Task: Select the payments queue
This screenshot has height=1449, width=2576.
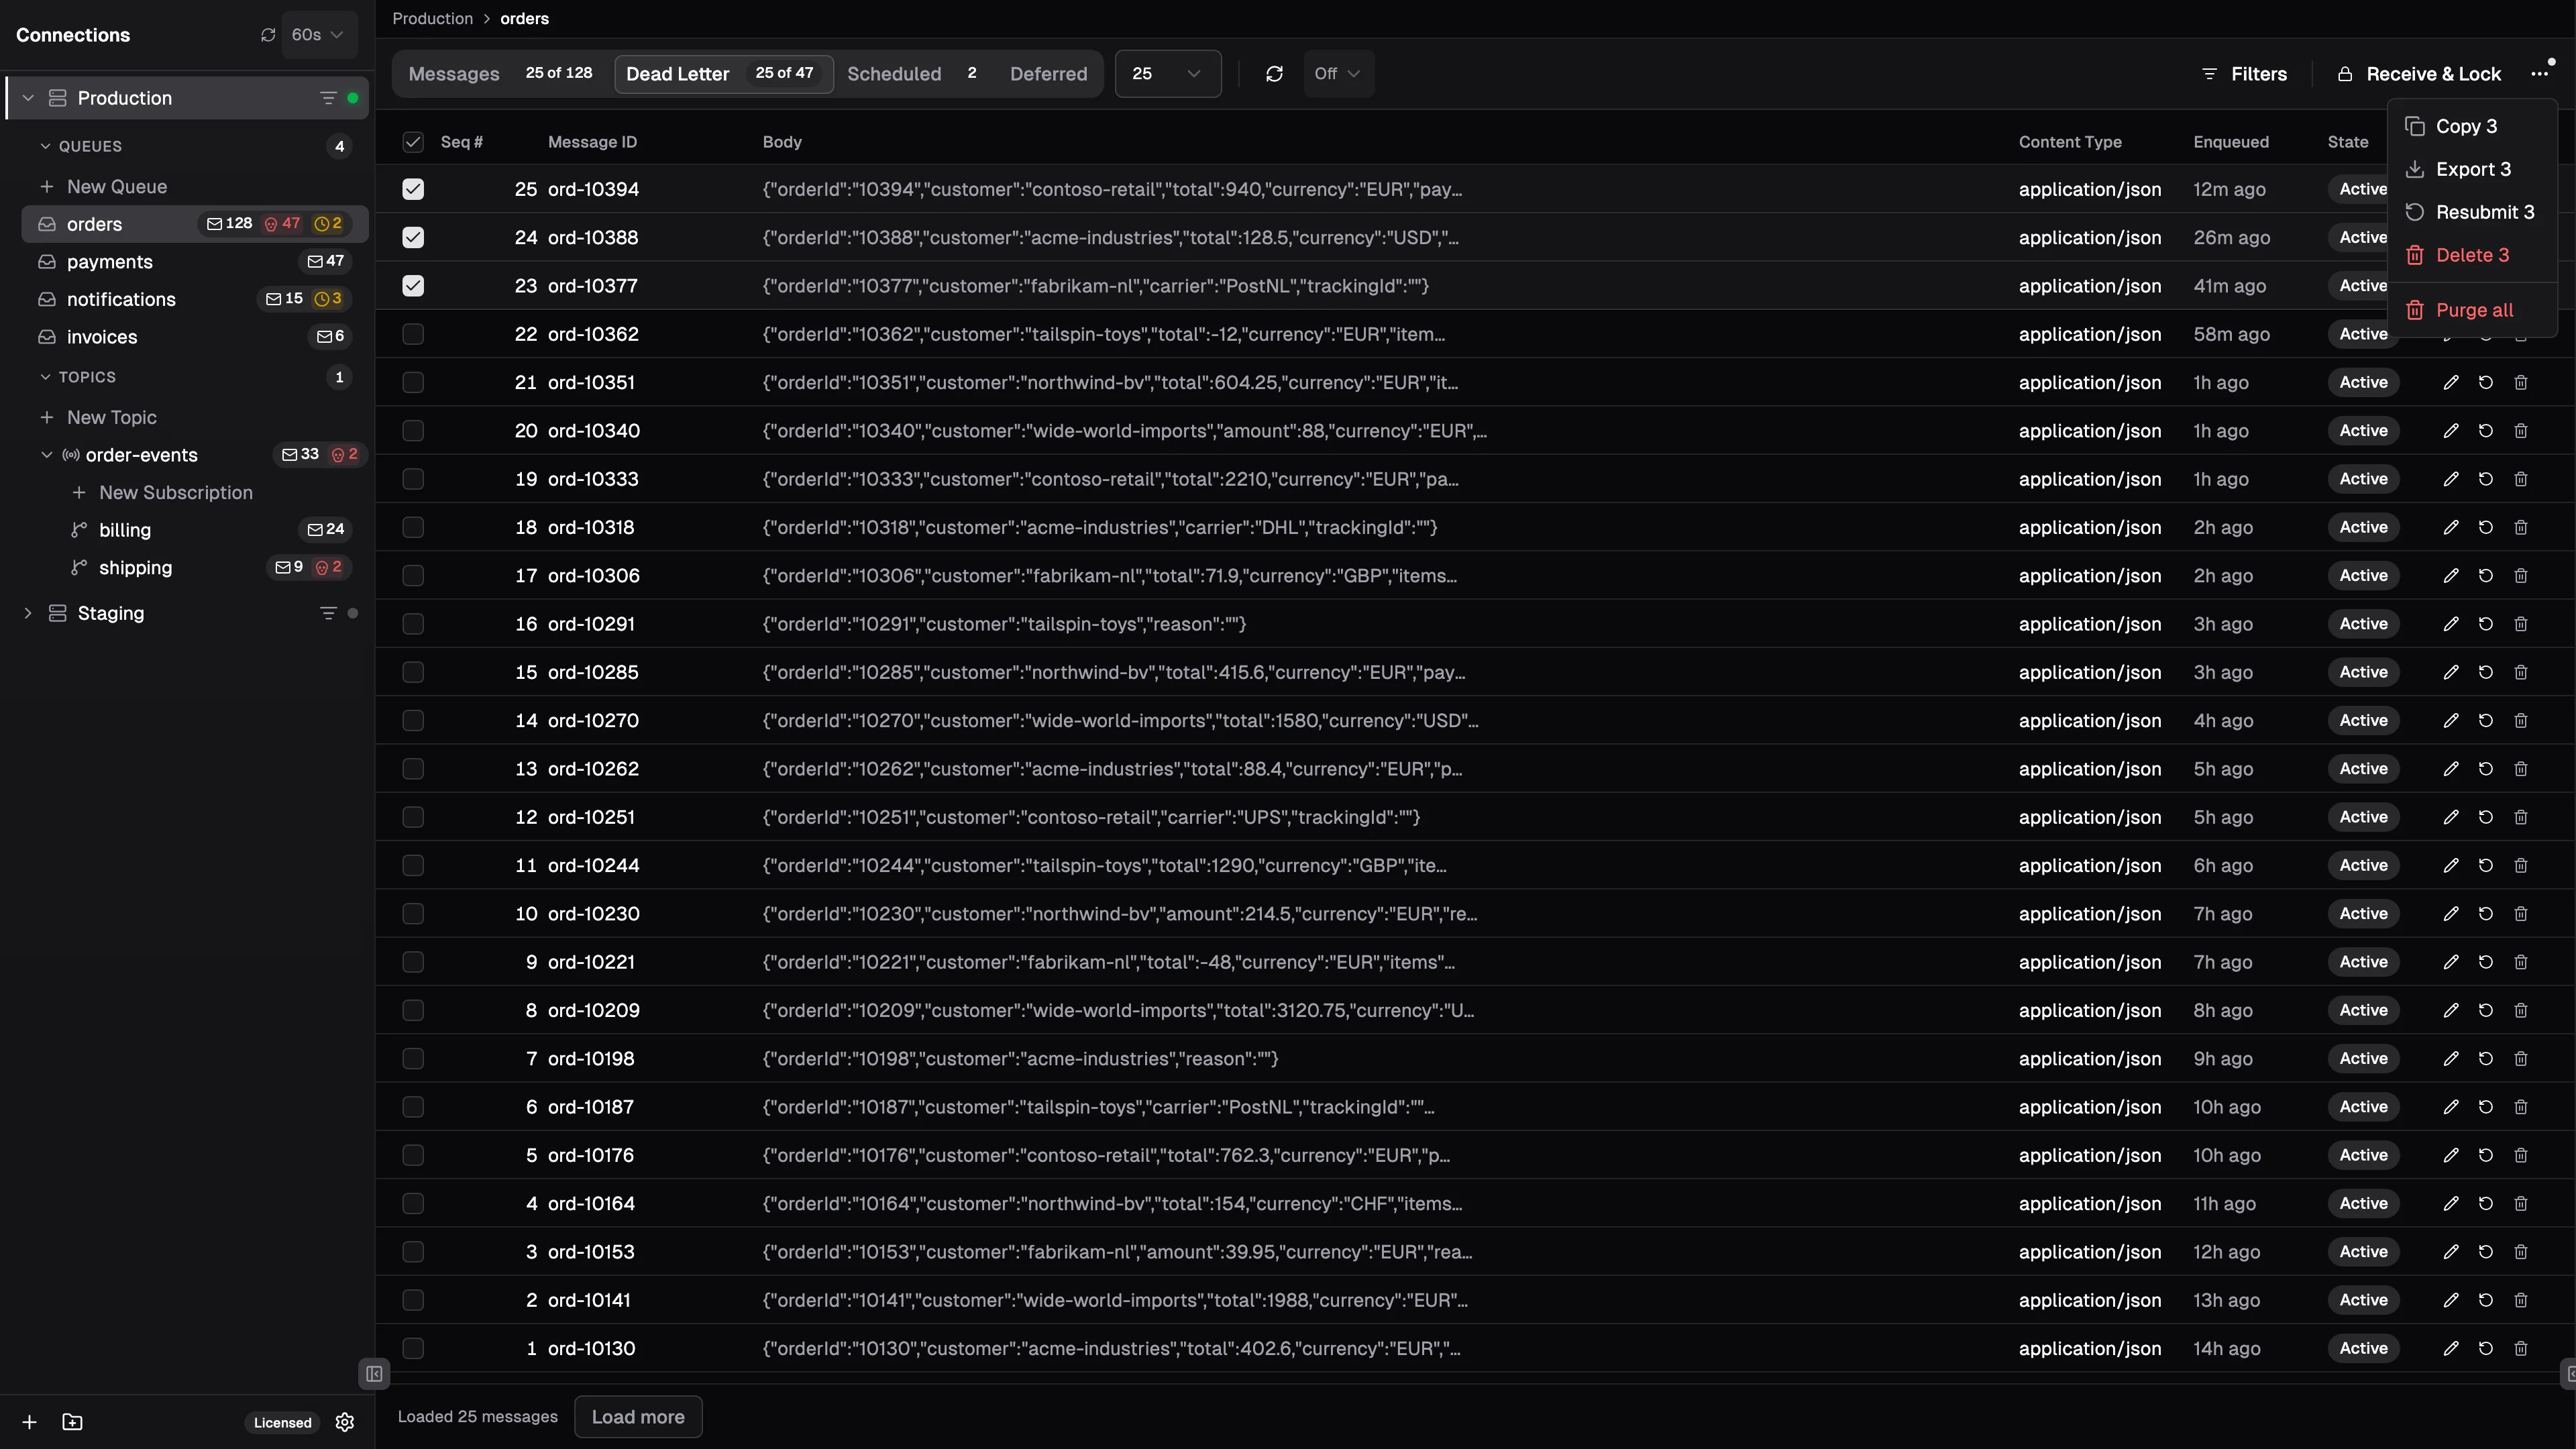Action: (194, 262)
